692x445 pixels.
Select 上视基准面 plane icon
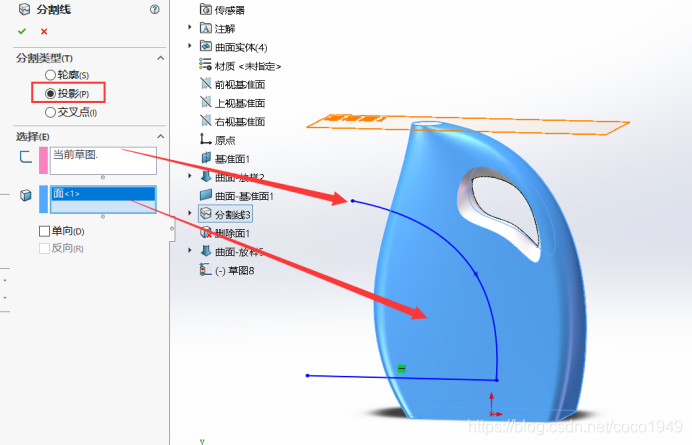(206, 102)
